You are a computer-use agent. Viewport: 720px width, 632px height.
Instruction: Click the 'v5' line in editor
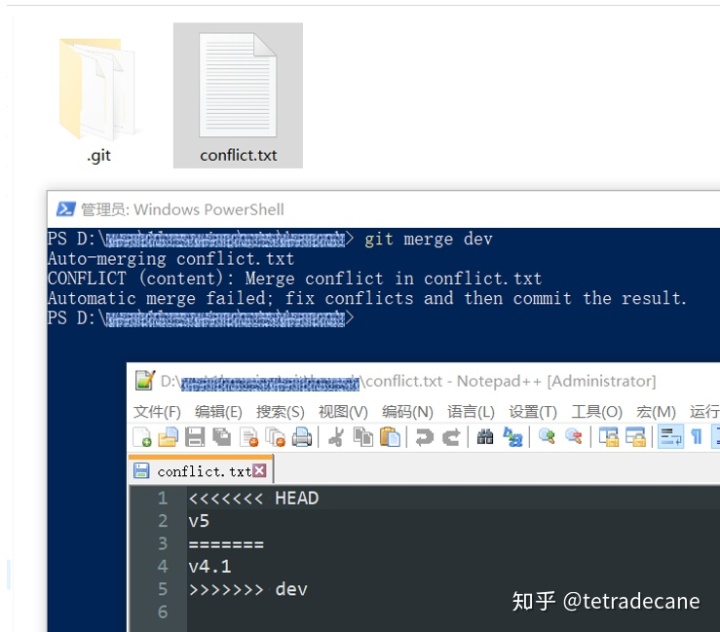pyautogui.click(x=199, y=521)
